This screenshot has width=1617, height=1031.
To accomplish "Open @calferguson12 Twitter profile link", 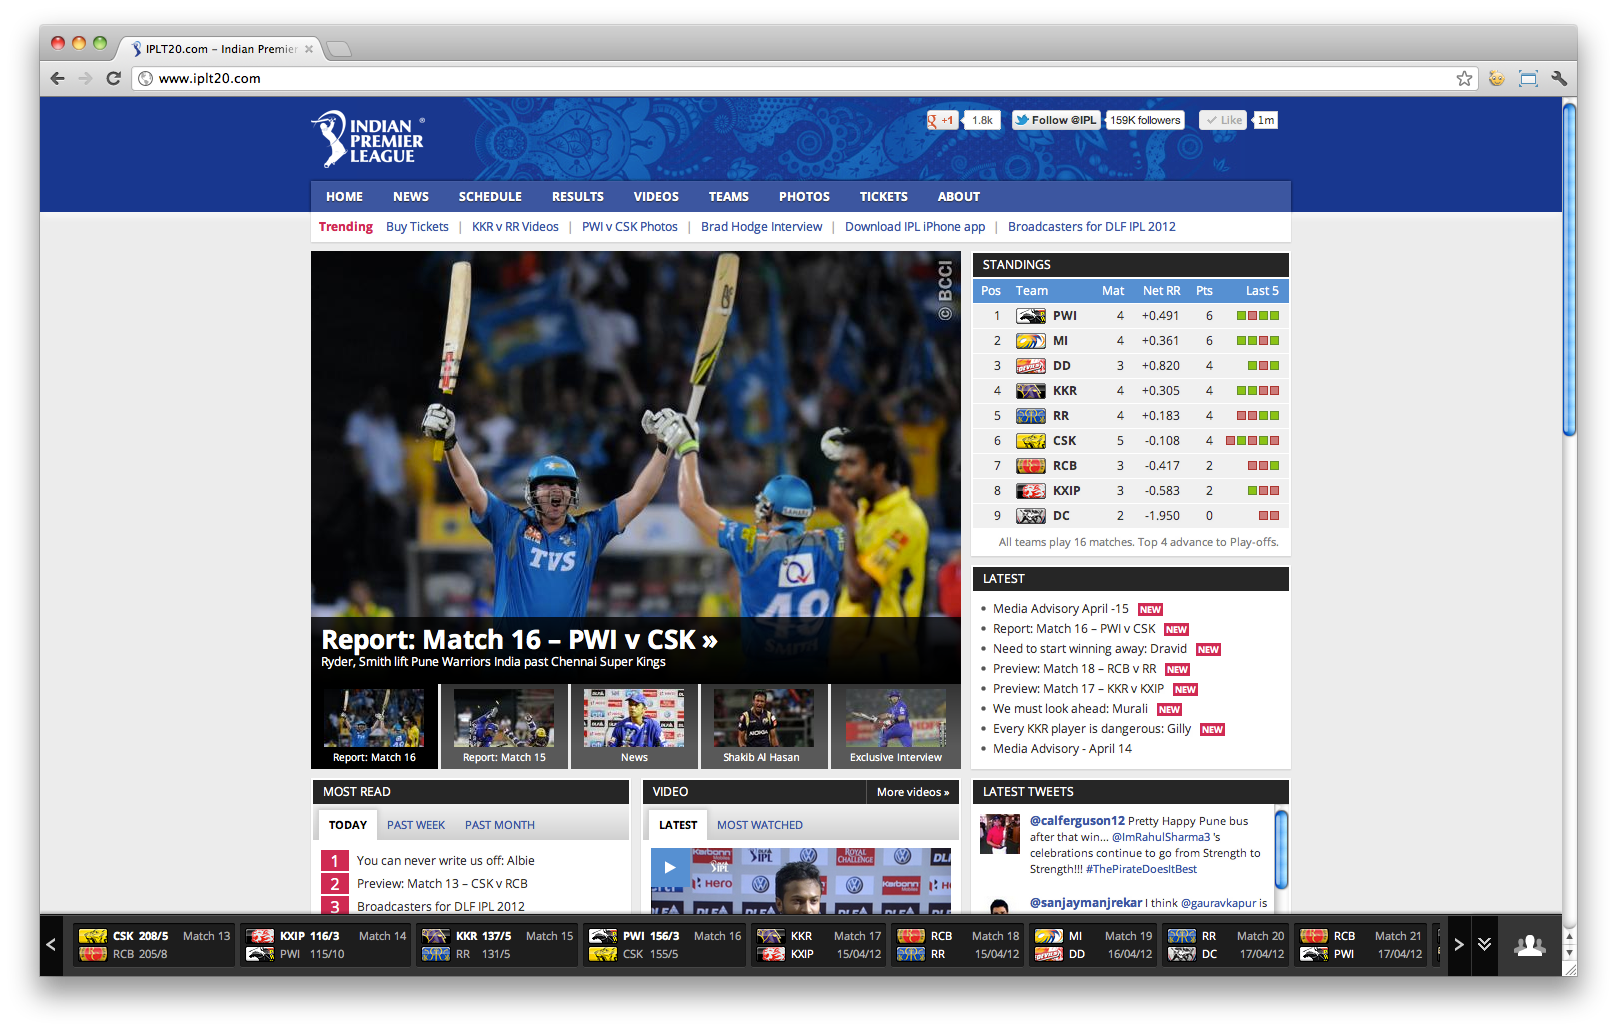I will 1077,821.
